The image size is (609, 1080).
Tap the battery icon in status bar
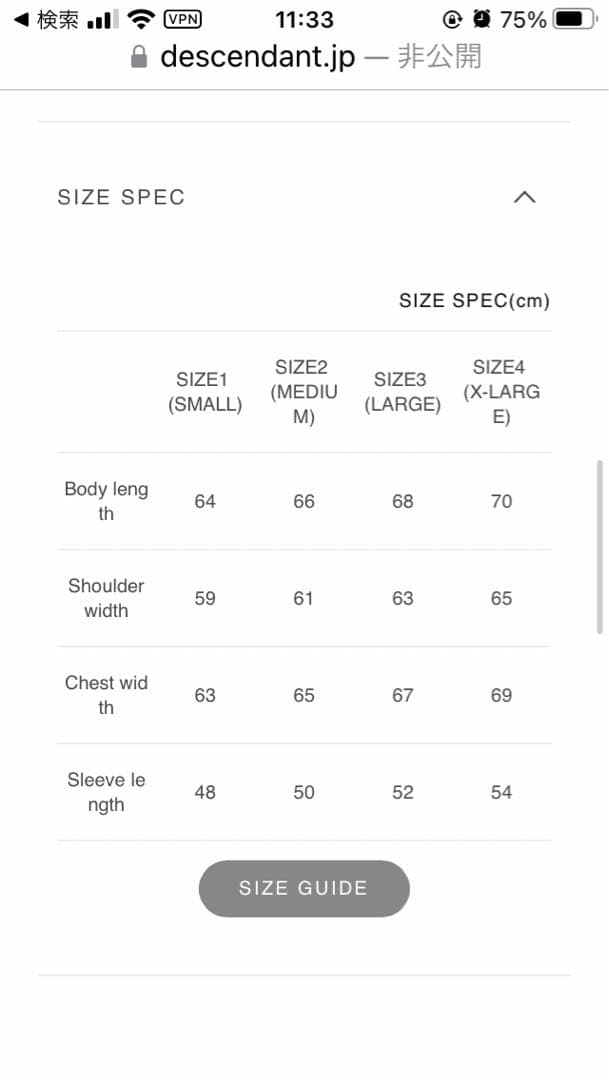575,19
